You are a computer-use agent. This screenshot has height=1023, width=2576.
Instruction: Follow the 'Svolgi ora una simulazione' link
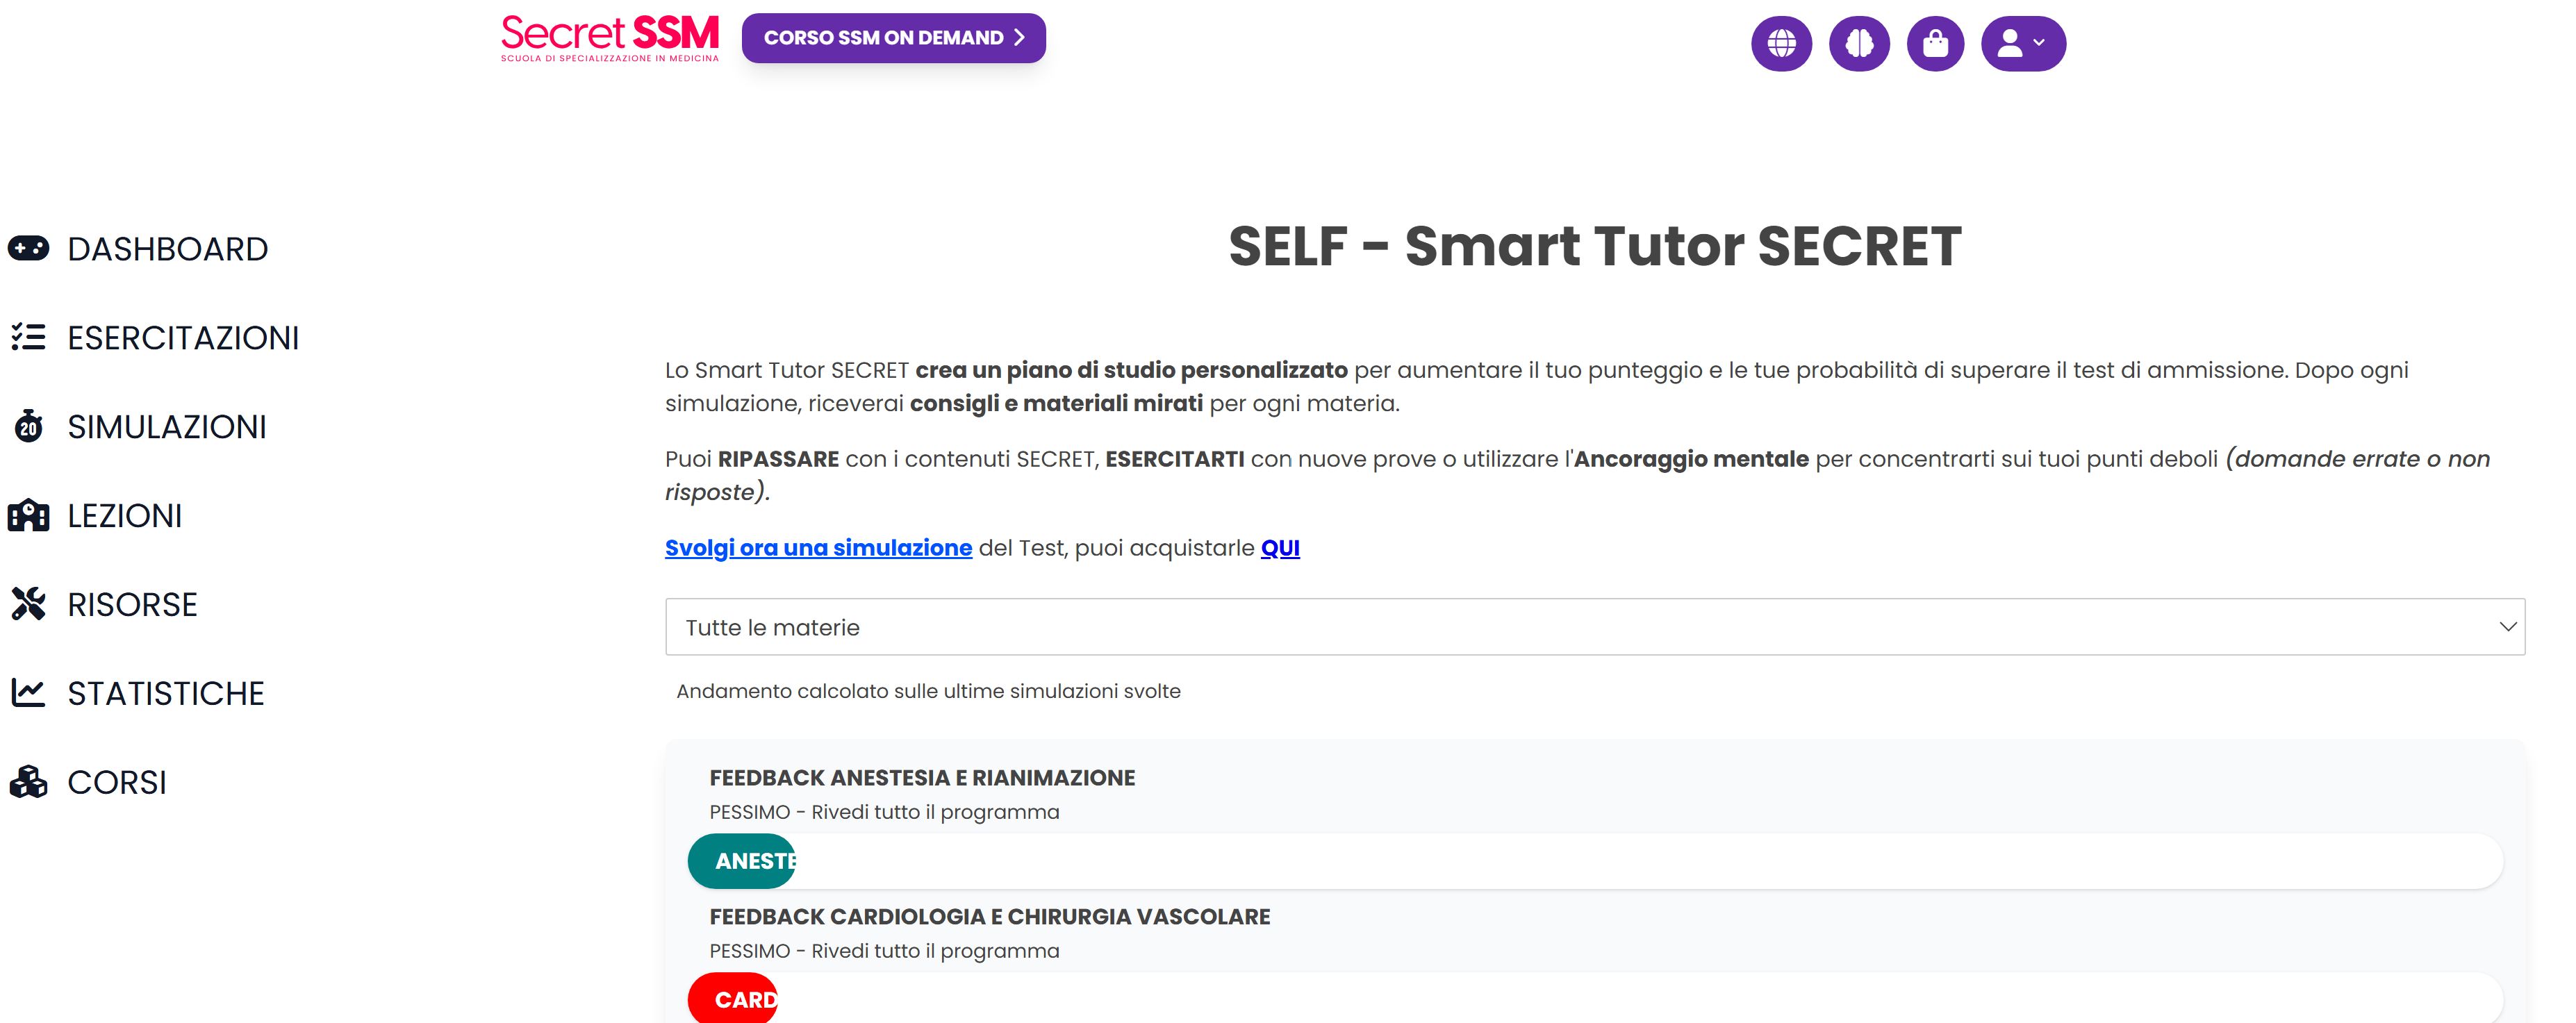[x=818, y=548]
